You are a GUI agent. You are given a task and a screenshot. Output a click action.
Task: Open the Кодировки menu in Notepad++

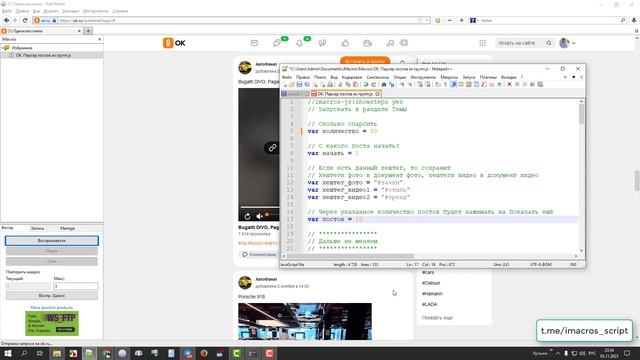[x=352, y=77]
